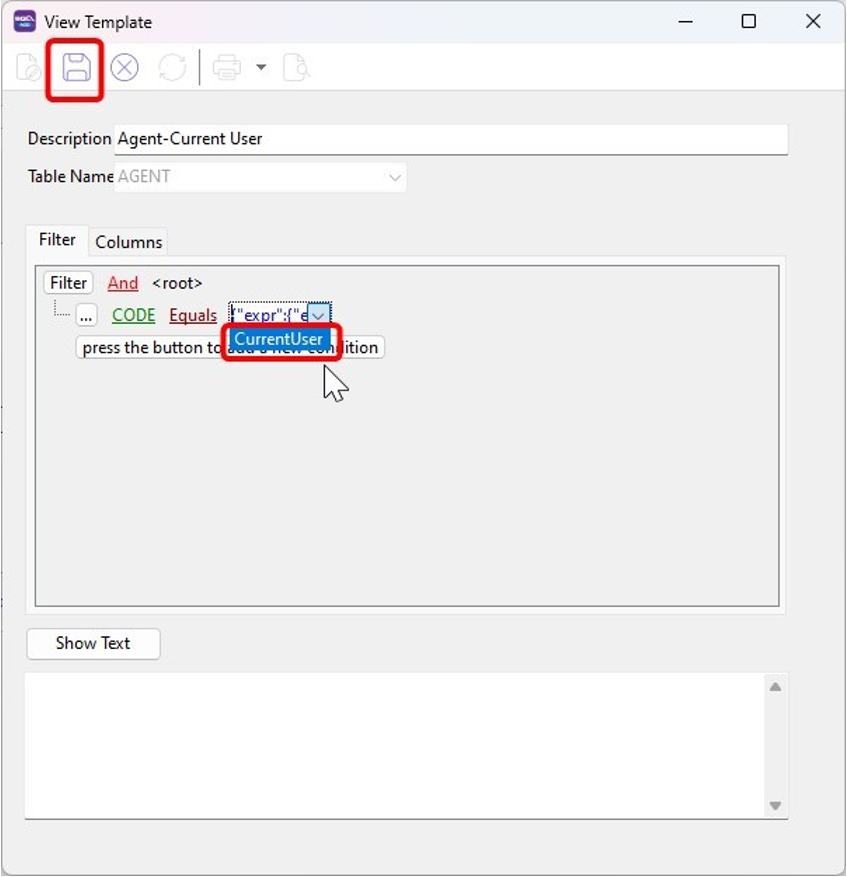Select CurrentUser from the dropdown list
847x877 pixels.
point(279,339)
